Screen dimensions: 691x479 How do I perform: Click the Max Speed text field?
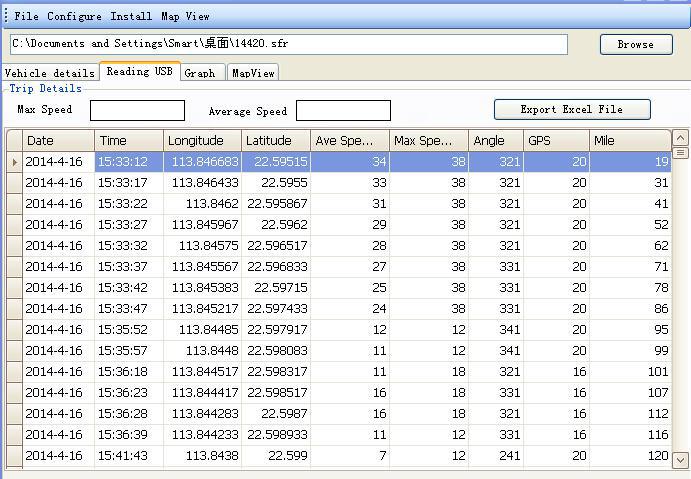pyautogui.click(x=137, y=110)
